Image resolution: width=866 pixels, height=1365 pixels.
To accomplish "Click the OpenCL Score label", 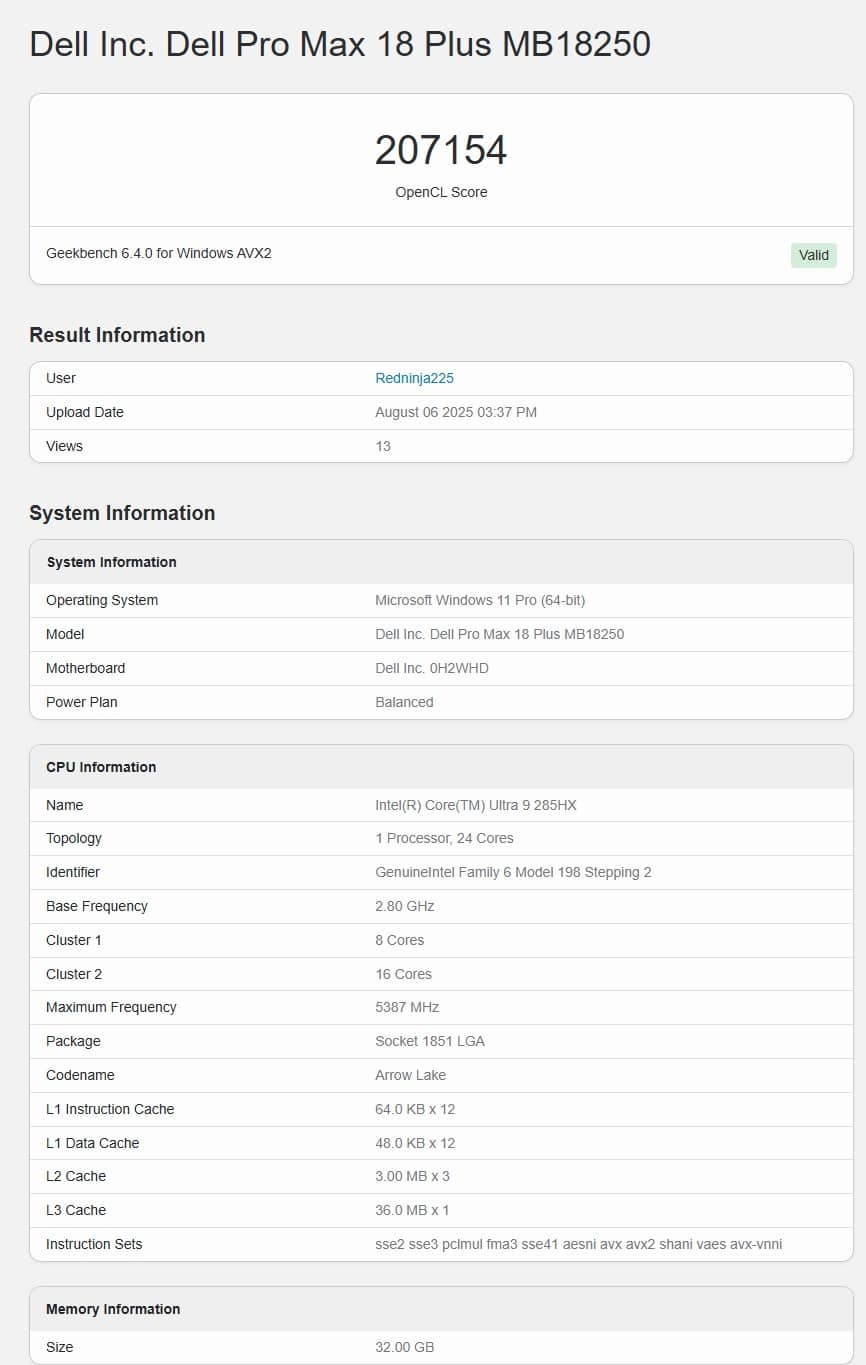I will tap(441, 192).
